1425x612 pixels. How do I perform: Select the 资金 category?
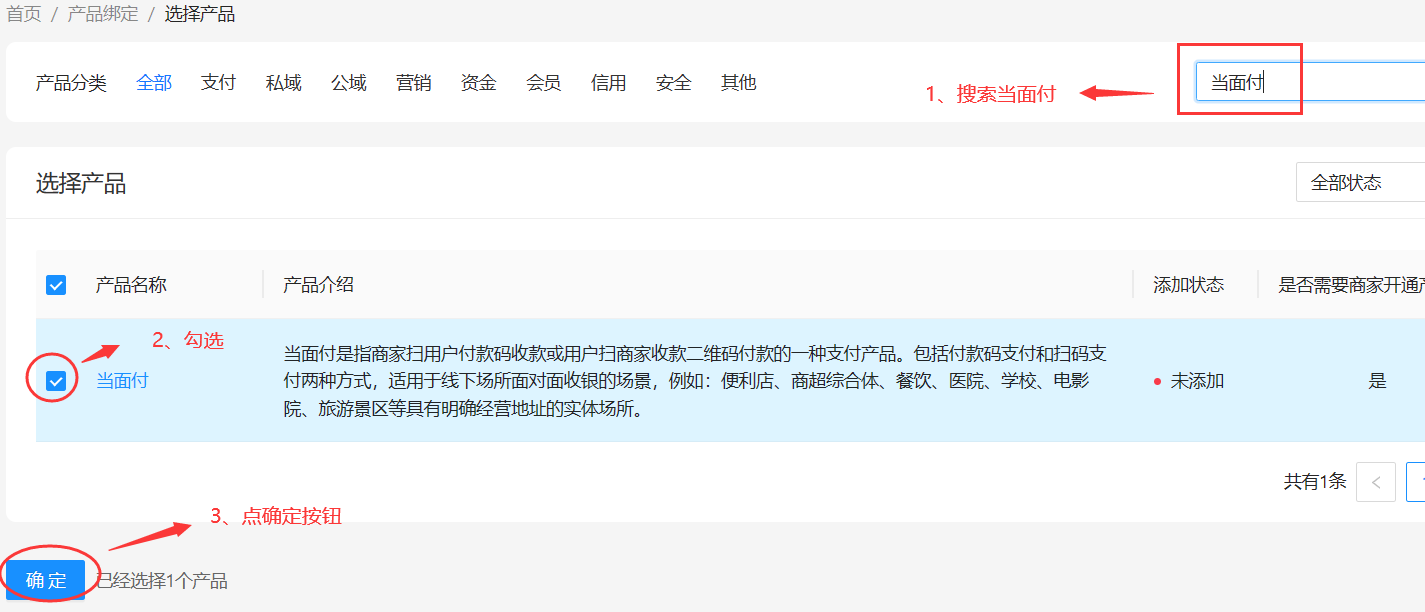pos(478,83)
